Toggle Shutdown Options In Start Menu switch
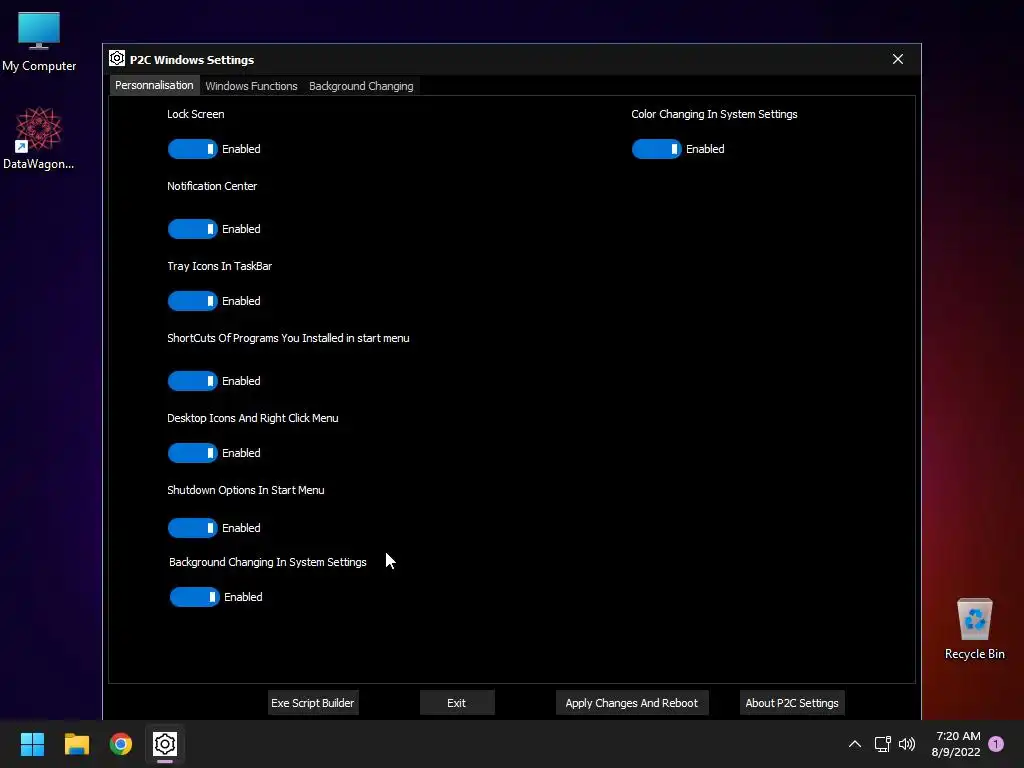The image size is (1024, 768). (x=193, y=528)
